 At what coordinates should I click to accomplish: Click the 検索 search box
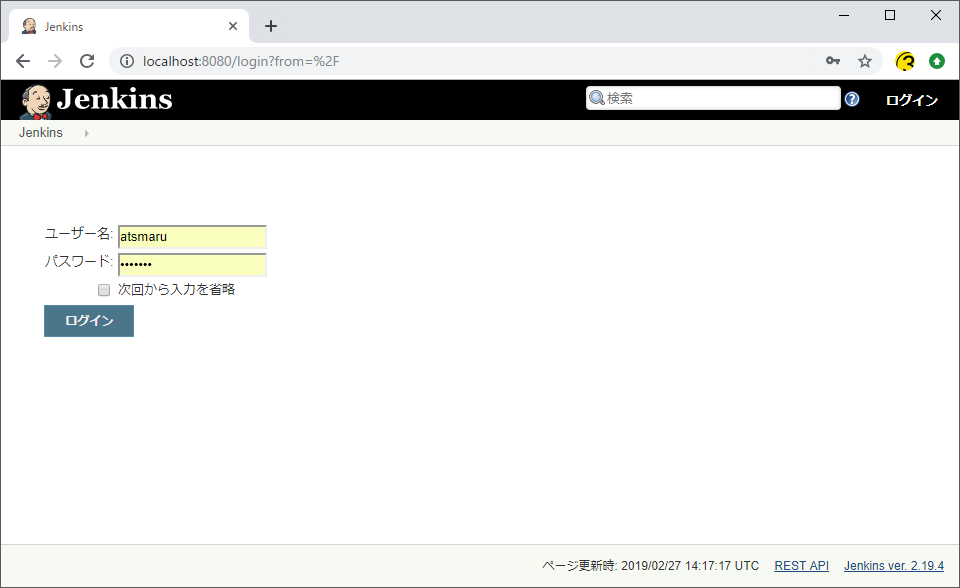coord(713,98)
